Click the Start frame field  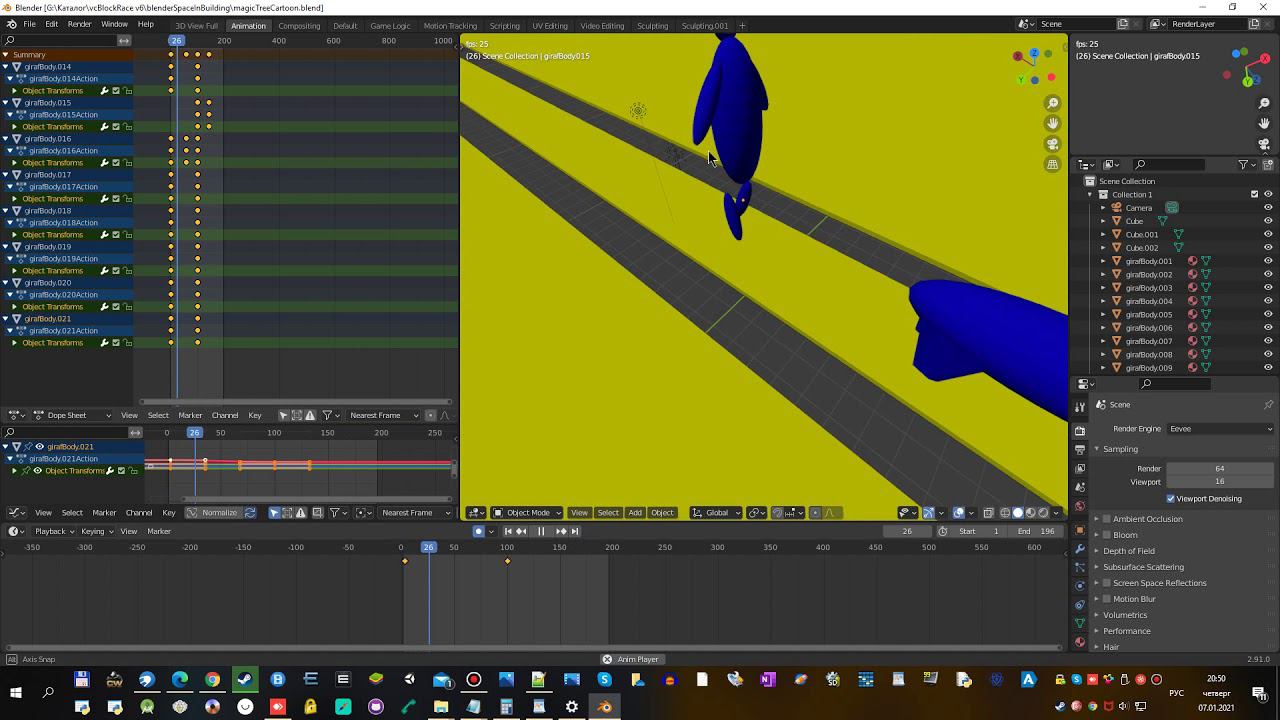click(x=978, y=531)
